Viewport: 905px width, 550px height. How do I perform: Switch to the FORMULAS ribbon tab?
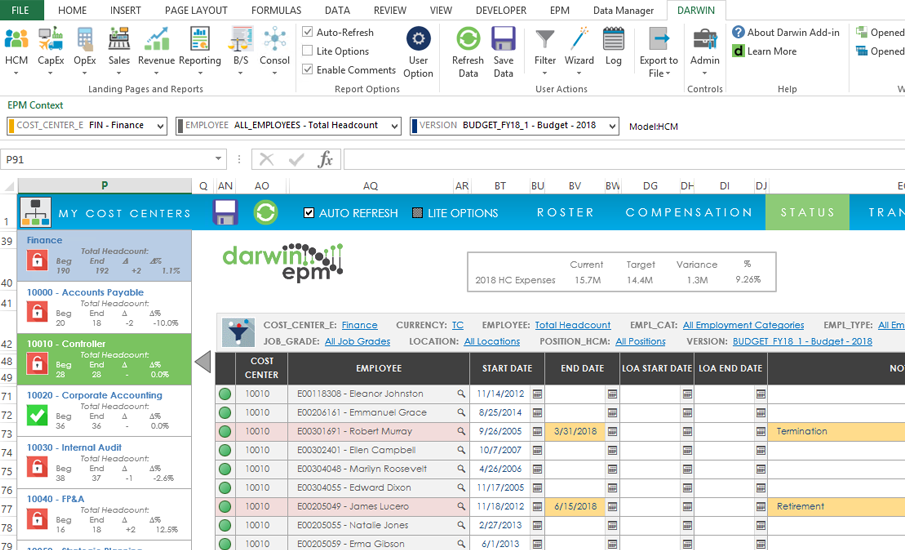click(x=276, y=10)
